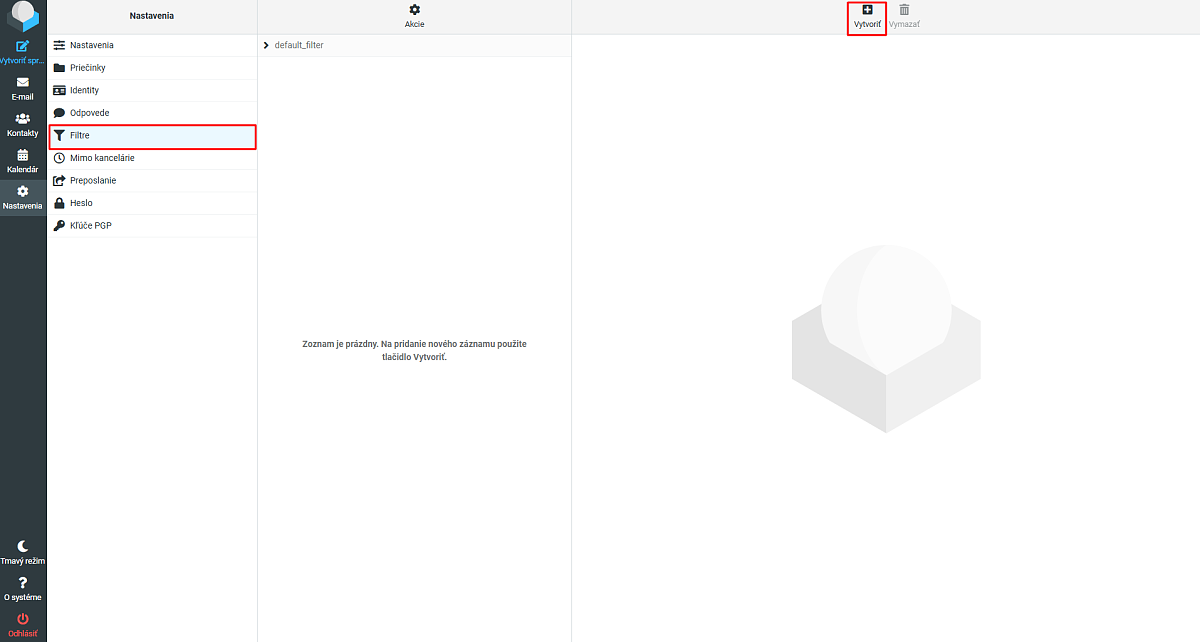Open the Kalendár calendar icon

coord(23,155)
